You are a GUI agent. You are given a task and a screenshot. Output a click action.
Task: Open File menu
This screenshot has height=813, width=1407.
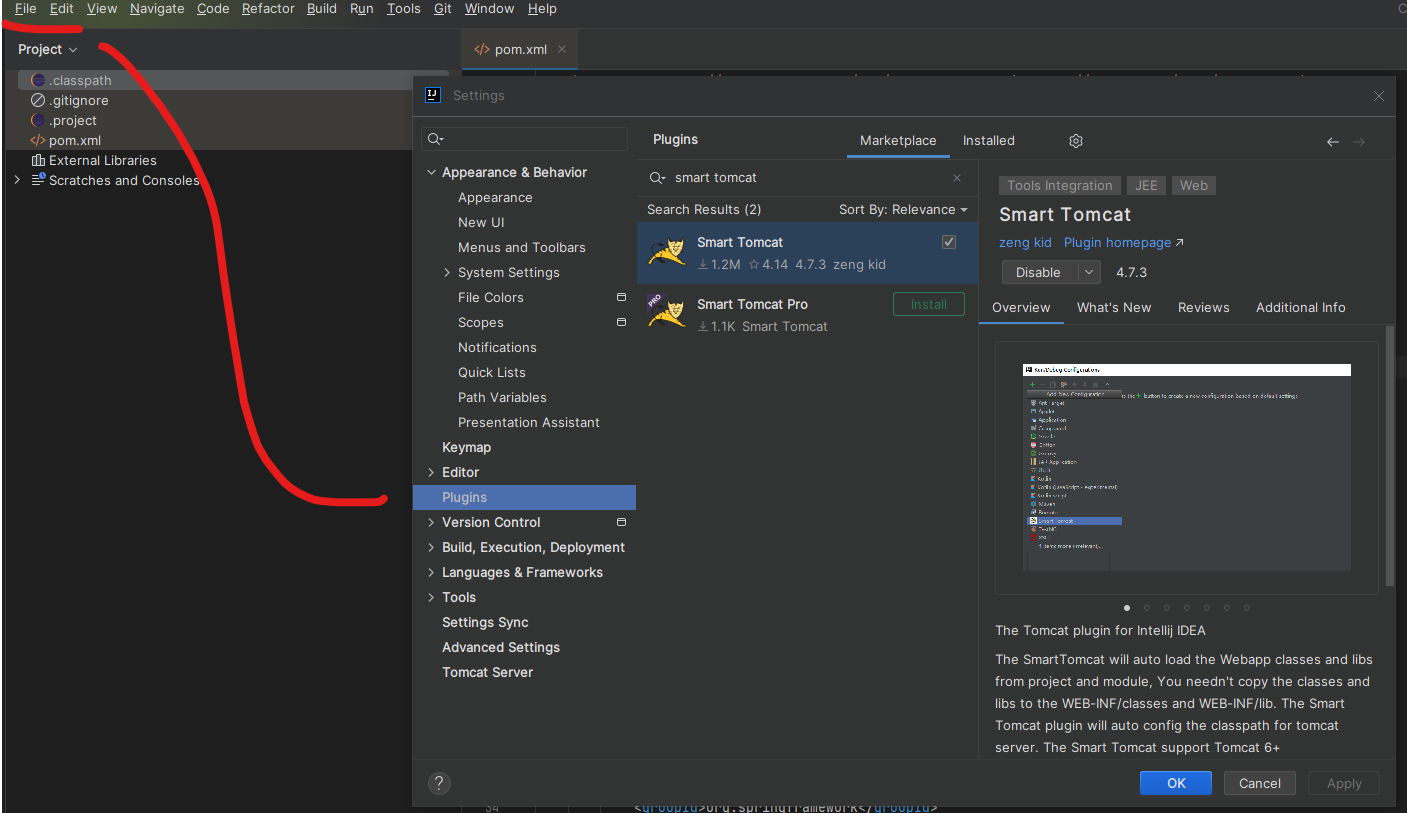click(25, 9)
